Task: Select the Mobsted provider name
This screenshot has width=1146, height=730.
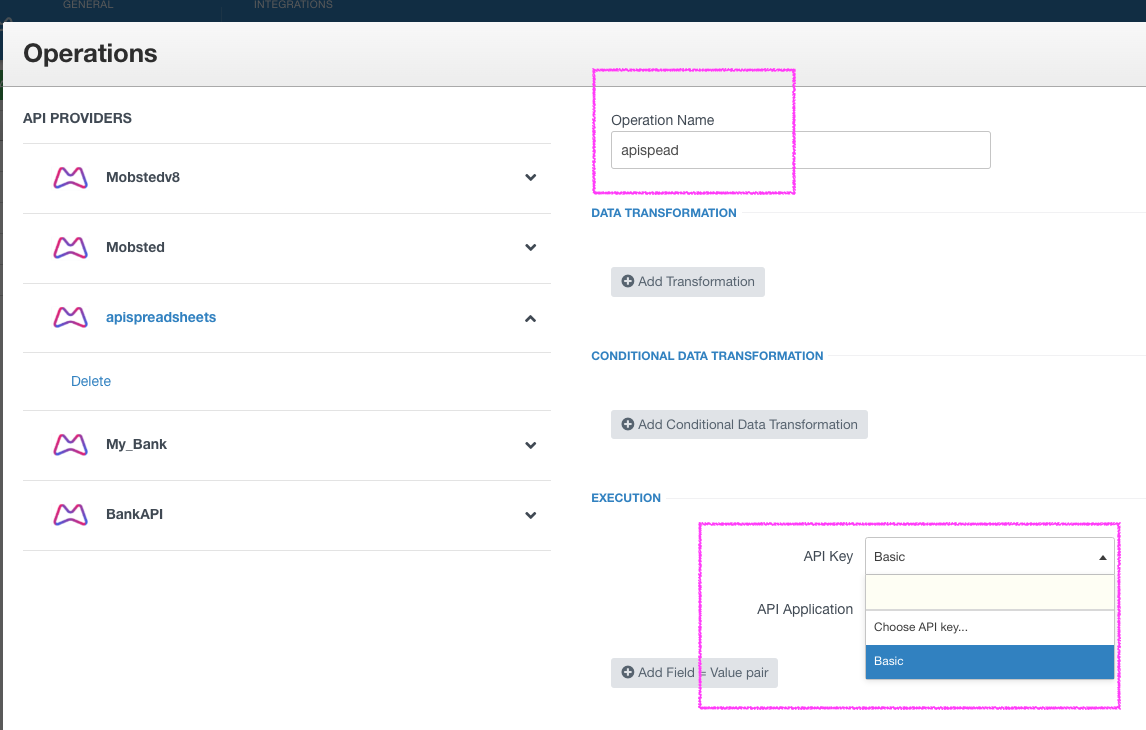Action: (x=135, y=248)
